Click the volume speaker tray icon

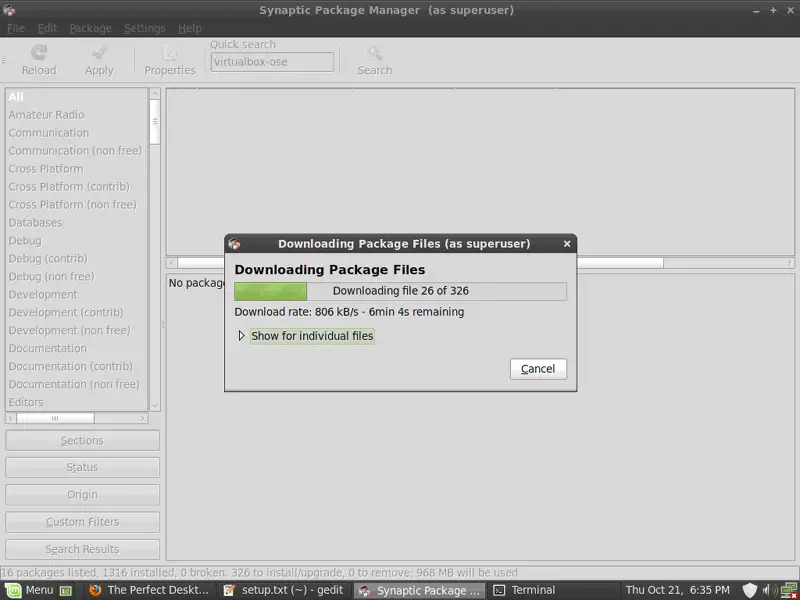(769, 590)
